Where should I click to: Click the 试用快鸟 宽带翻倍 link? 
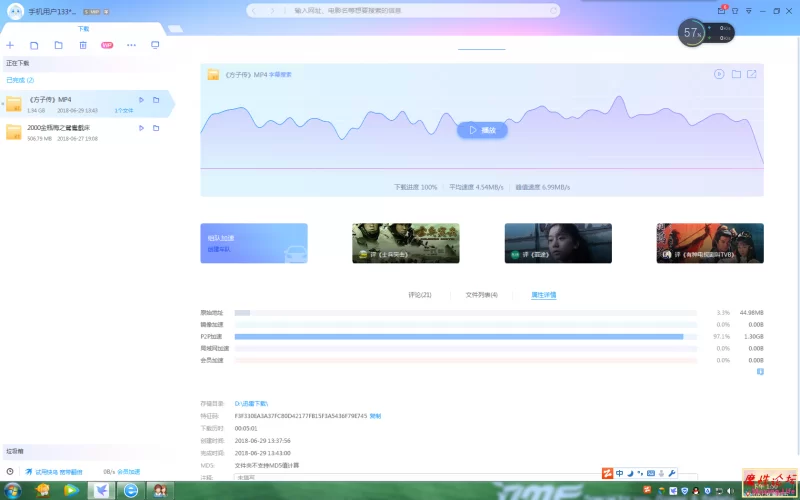tap(59, 472)
